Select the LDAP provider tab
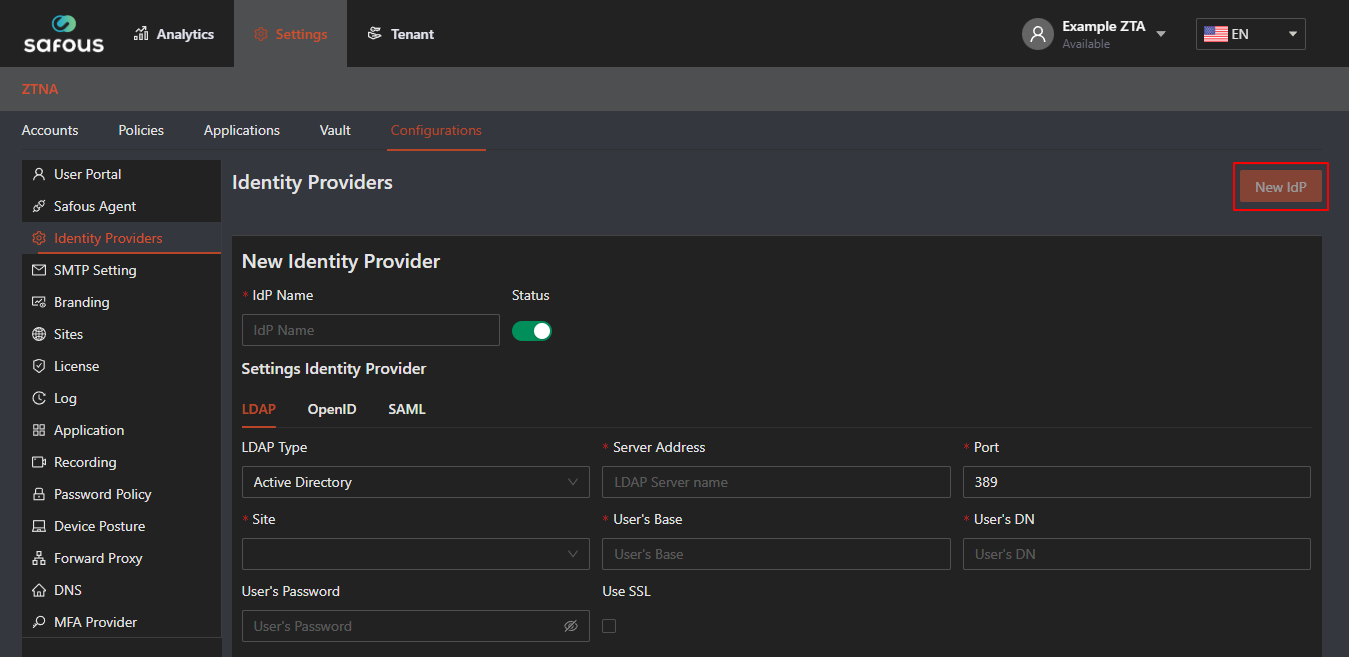 click(x=259, y=409)
